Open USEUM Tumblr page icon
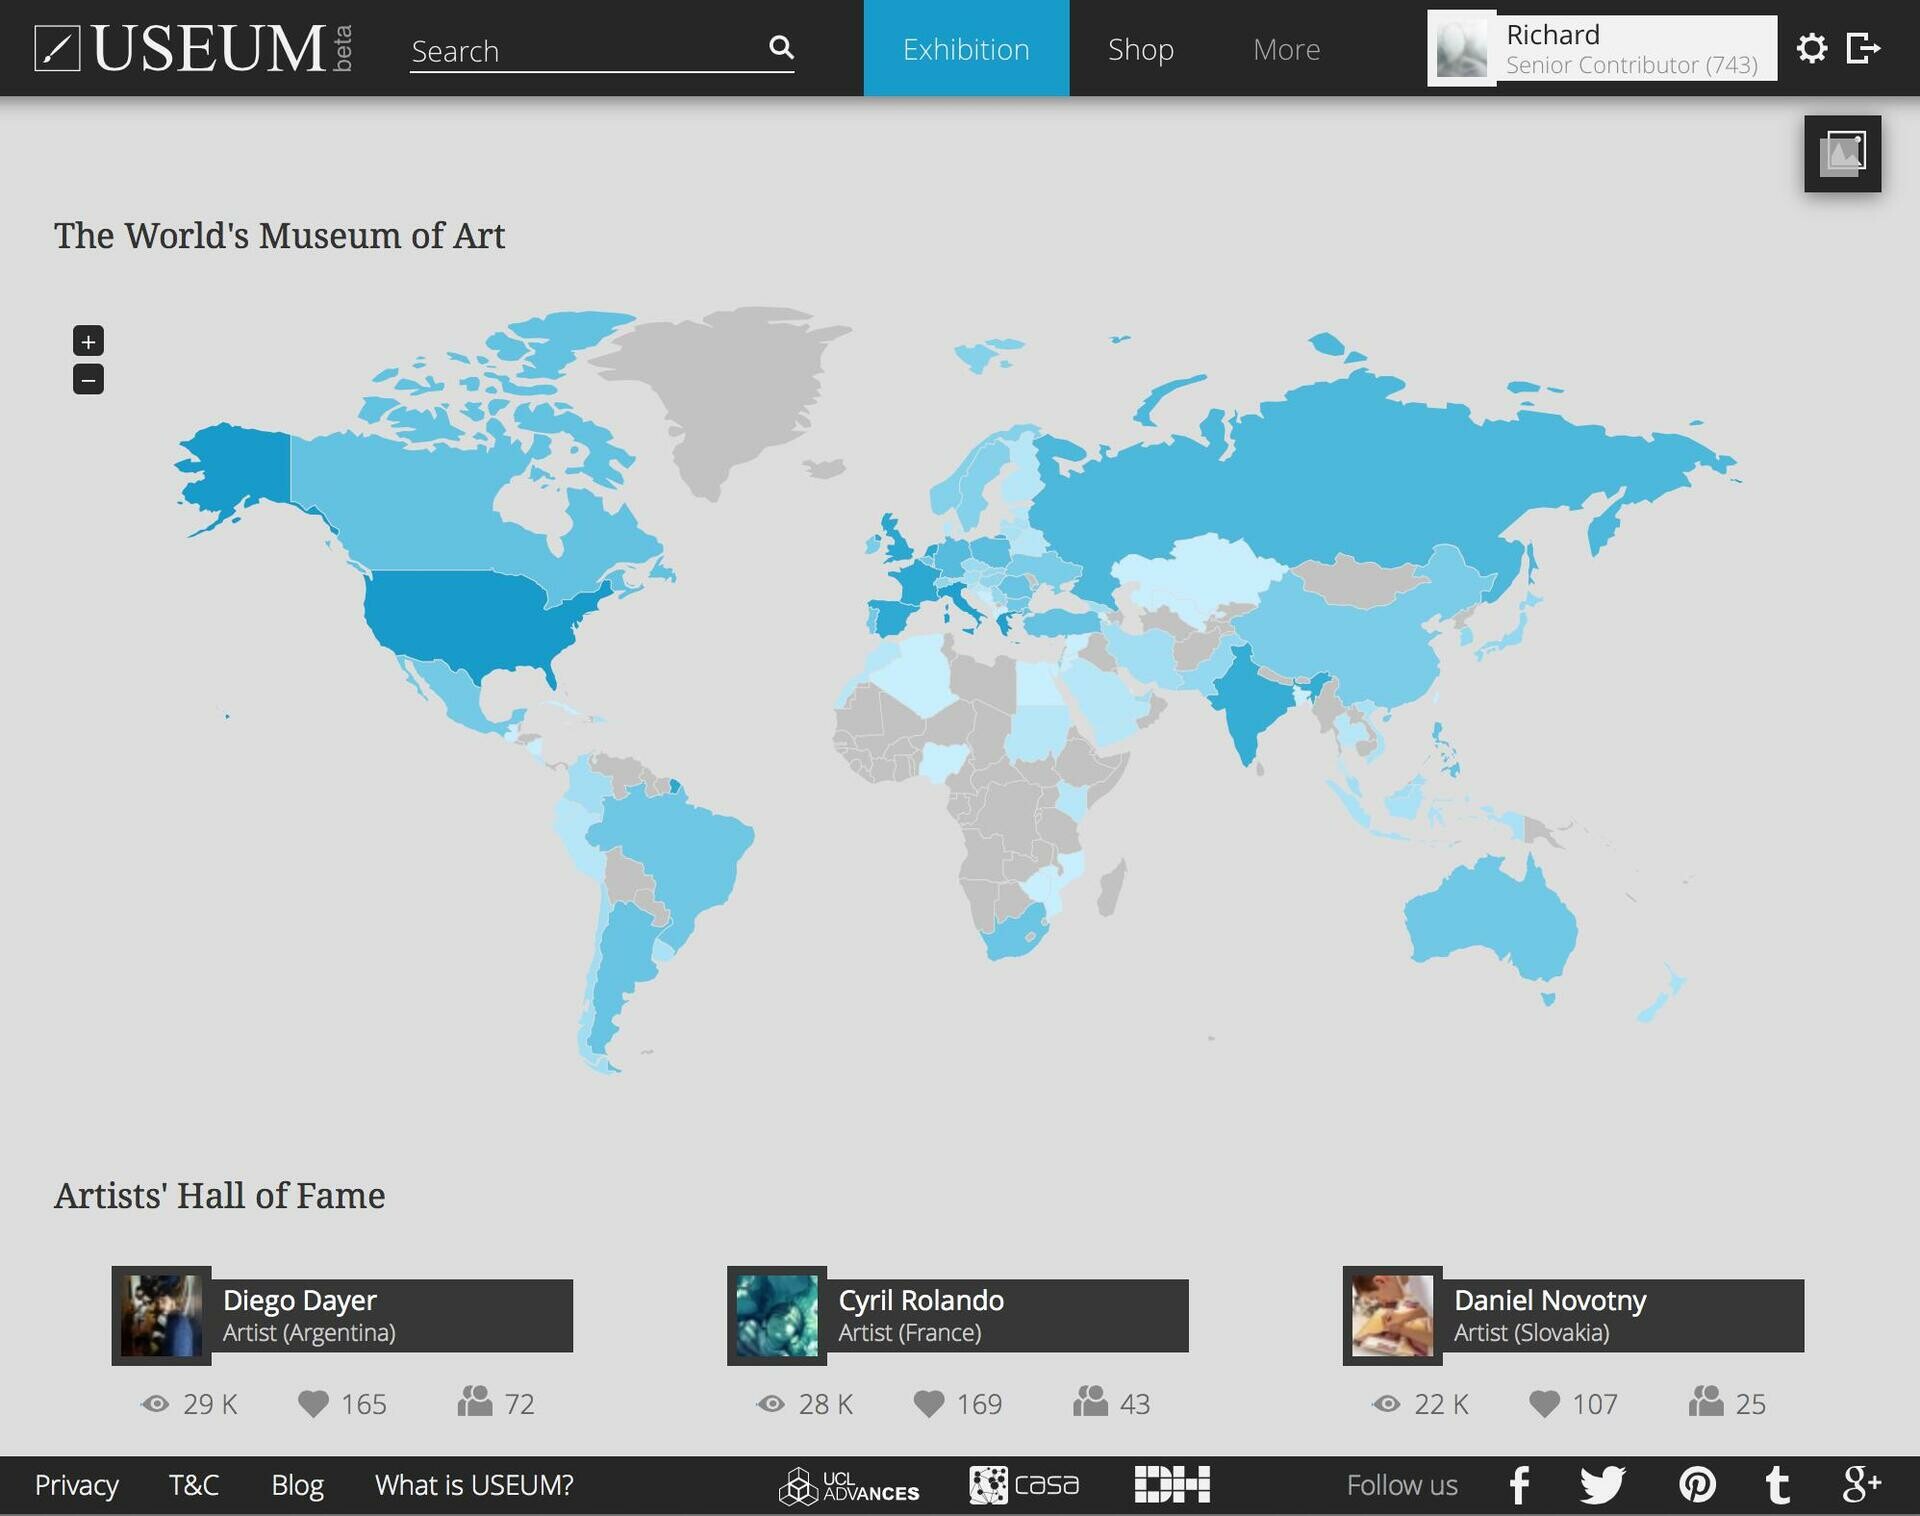The image size is (1920, 1516). tap(1777, 1485)
